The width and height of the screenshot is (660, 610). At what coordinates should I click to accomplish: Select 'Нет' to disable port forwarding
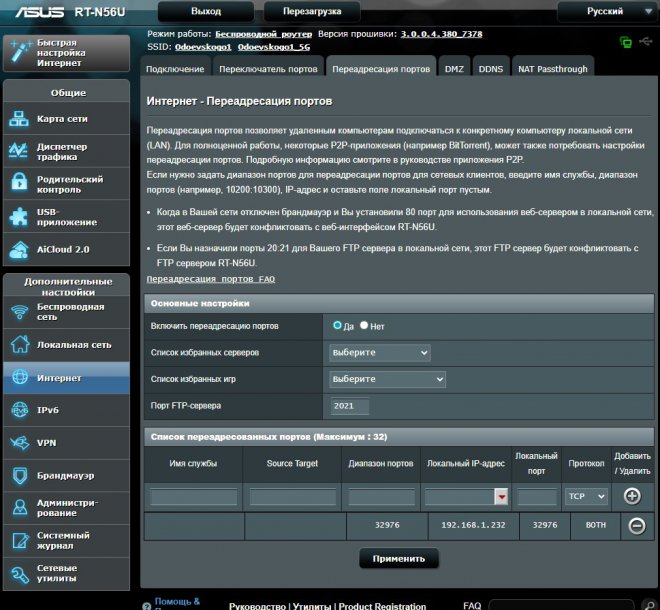point(364,326)
